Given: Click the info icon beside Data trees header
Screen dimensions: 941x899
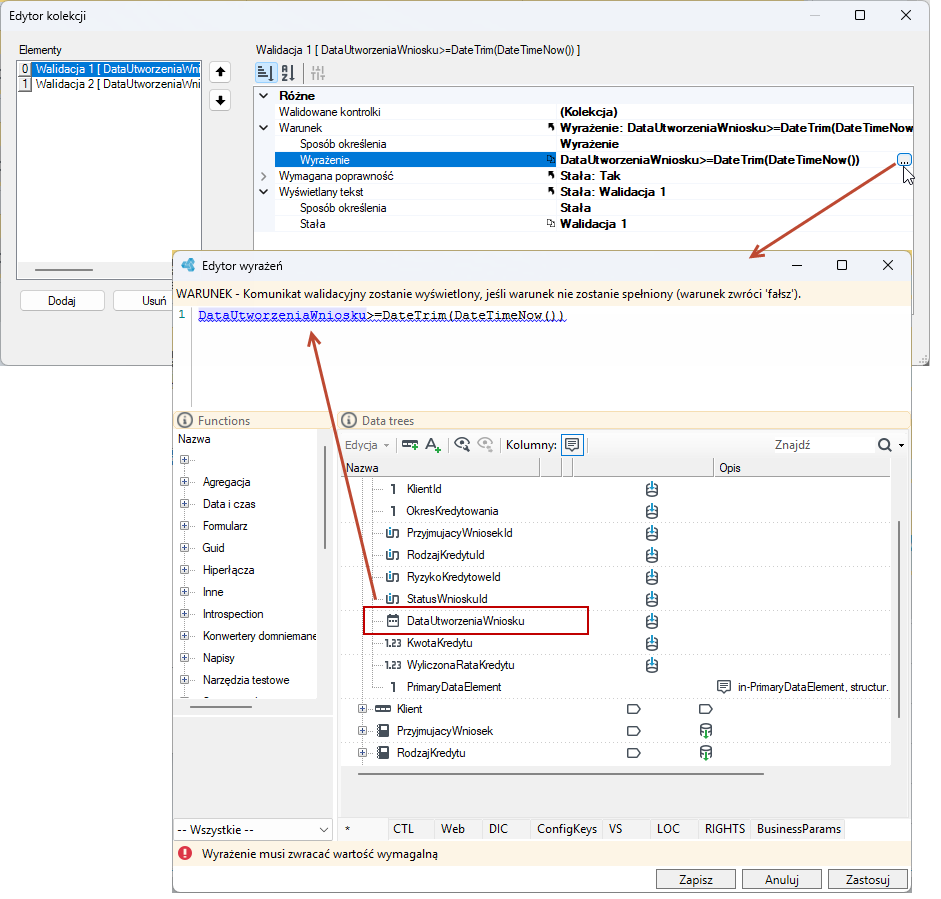Looking at the screenshot, I should tap(349, 420).
